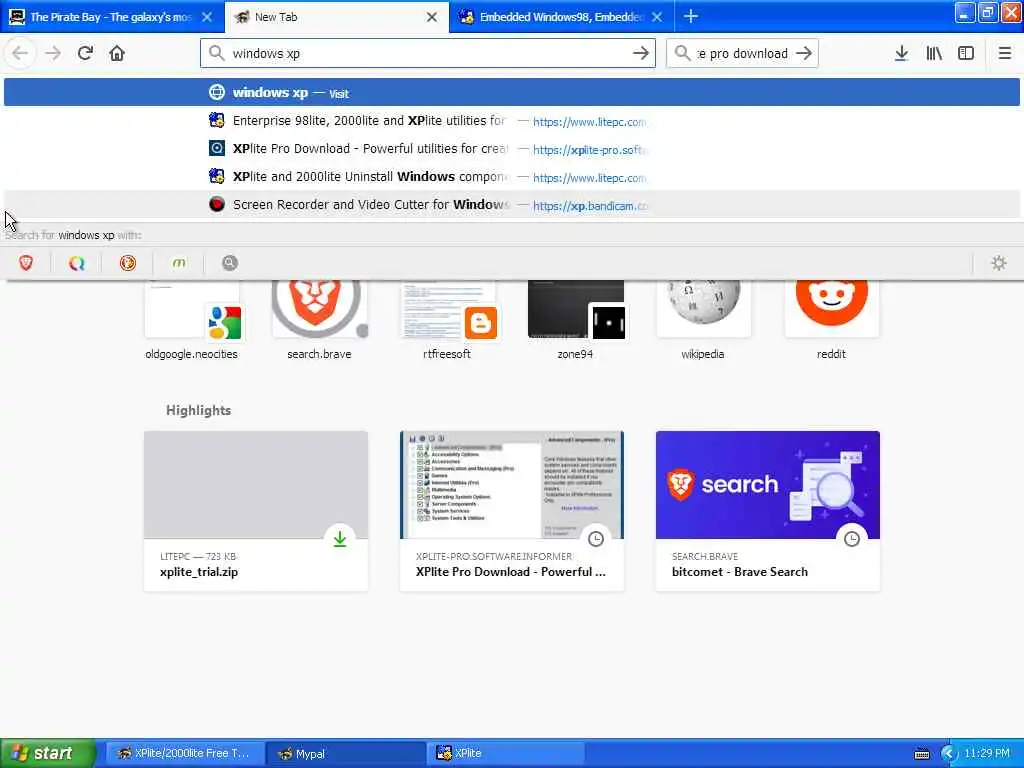
Task: Open search settings gear icon
Action: 999,263
